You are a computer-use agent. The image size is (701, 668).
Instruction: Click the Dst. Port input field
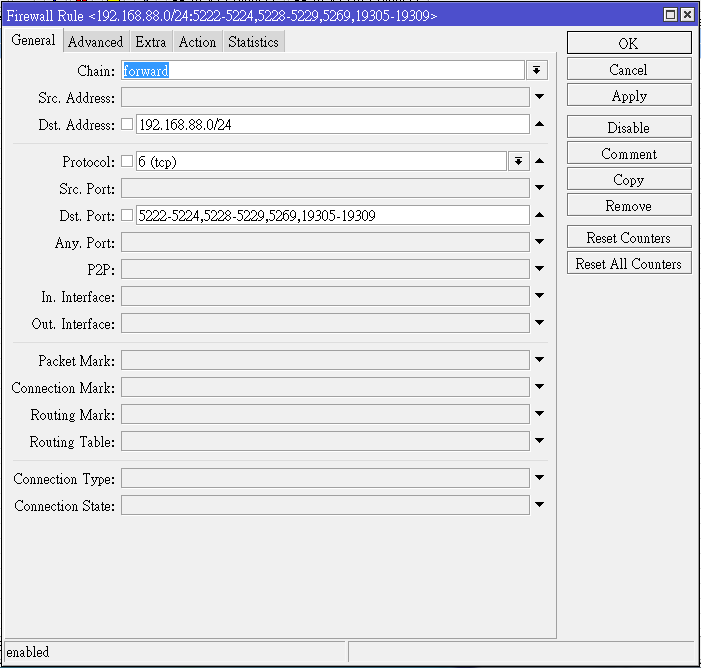tap(333, 215)
